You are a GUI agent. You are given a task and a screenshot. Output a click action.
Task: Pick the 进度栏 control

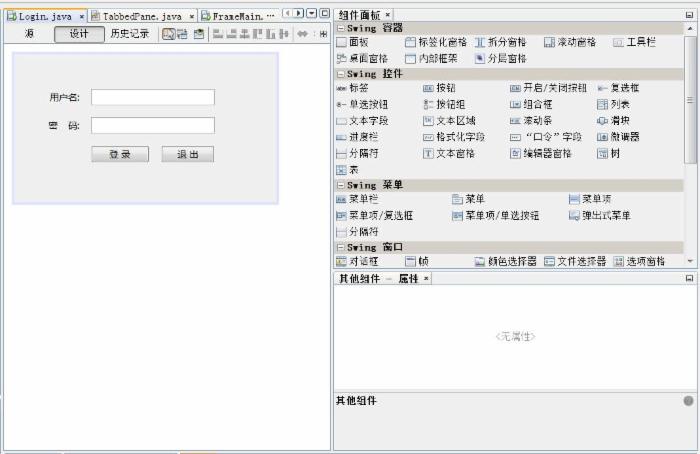(357, 137)
